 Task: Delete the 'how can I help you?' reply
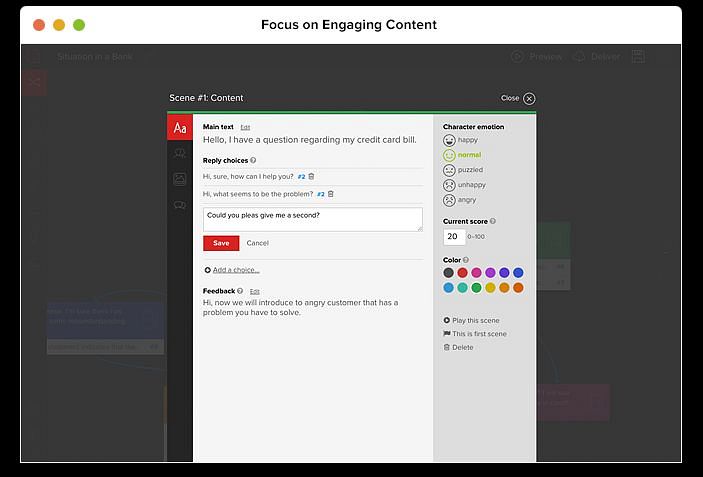pyautogui.click(x=311, y=176)
